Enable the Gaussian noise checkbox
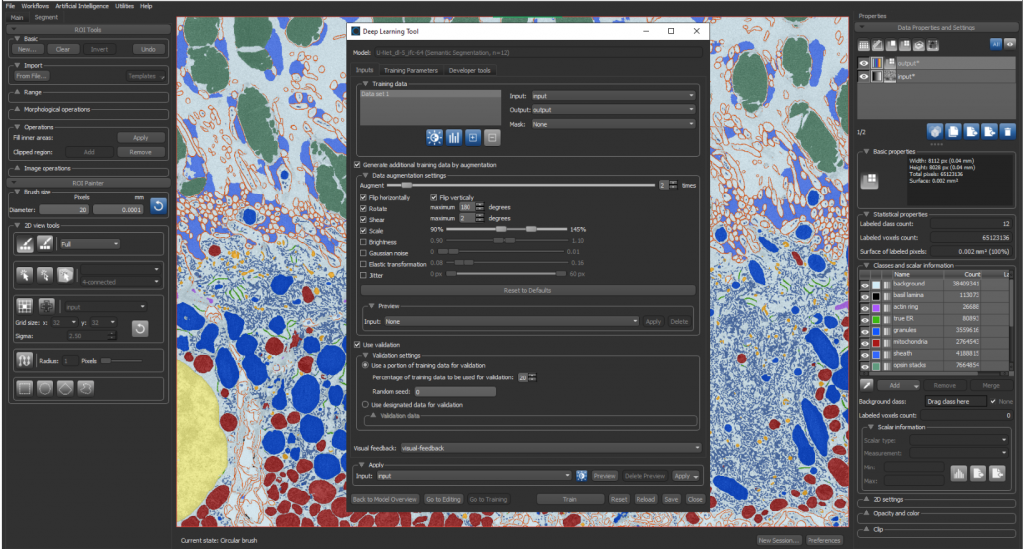The width and height of the screenshot is (1024, 549). tap(364, 253)
